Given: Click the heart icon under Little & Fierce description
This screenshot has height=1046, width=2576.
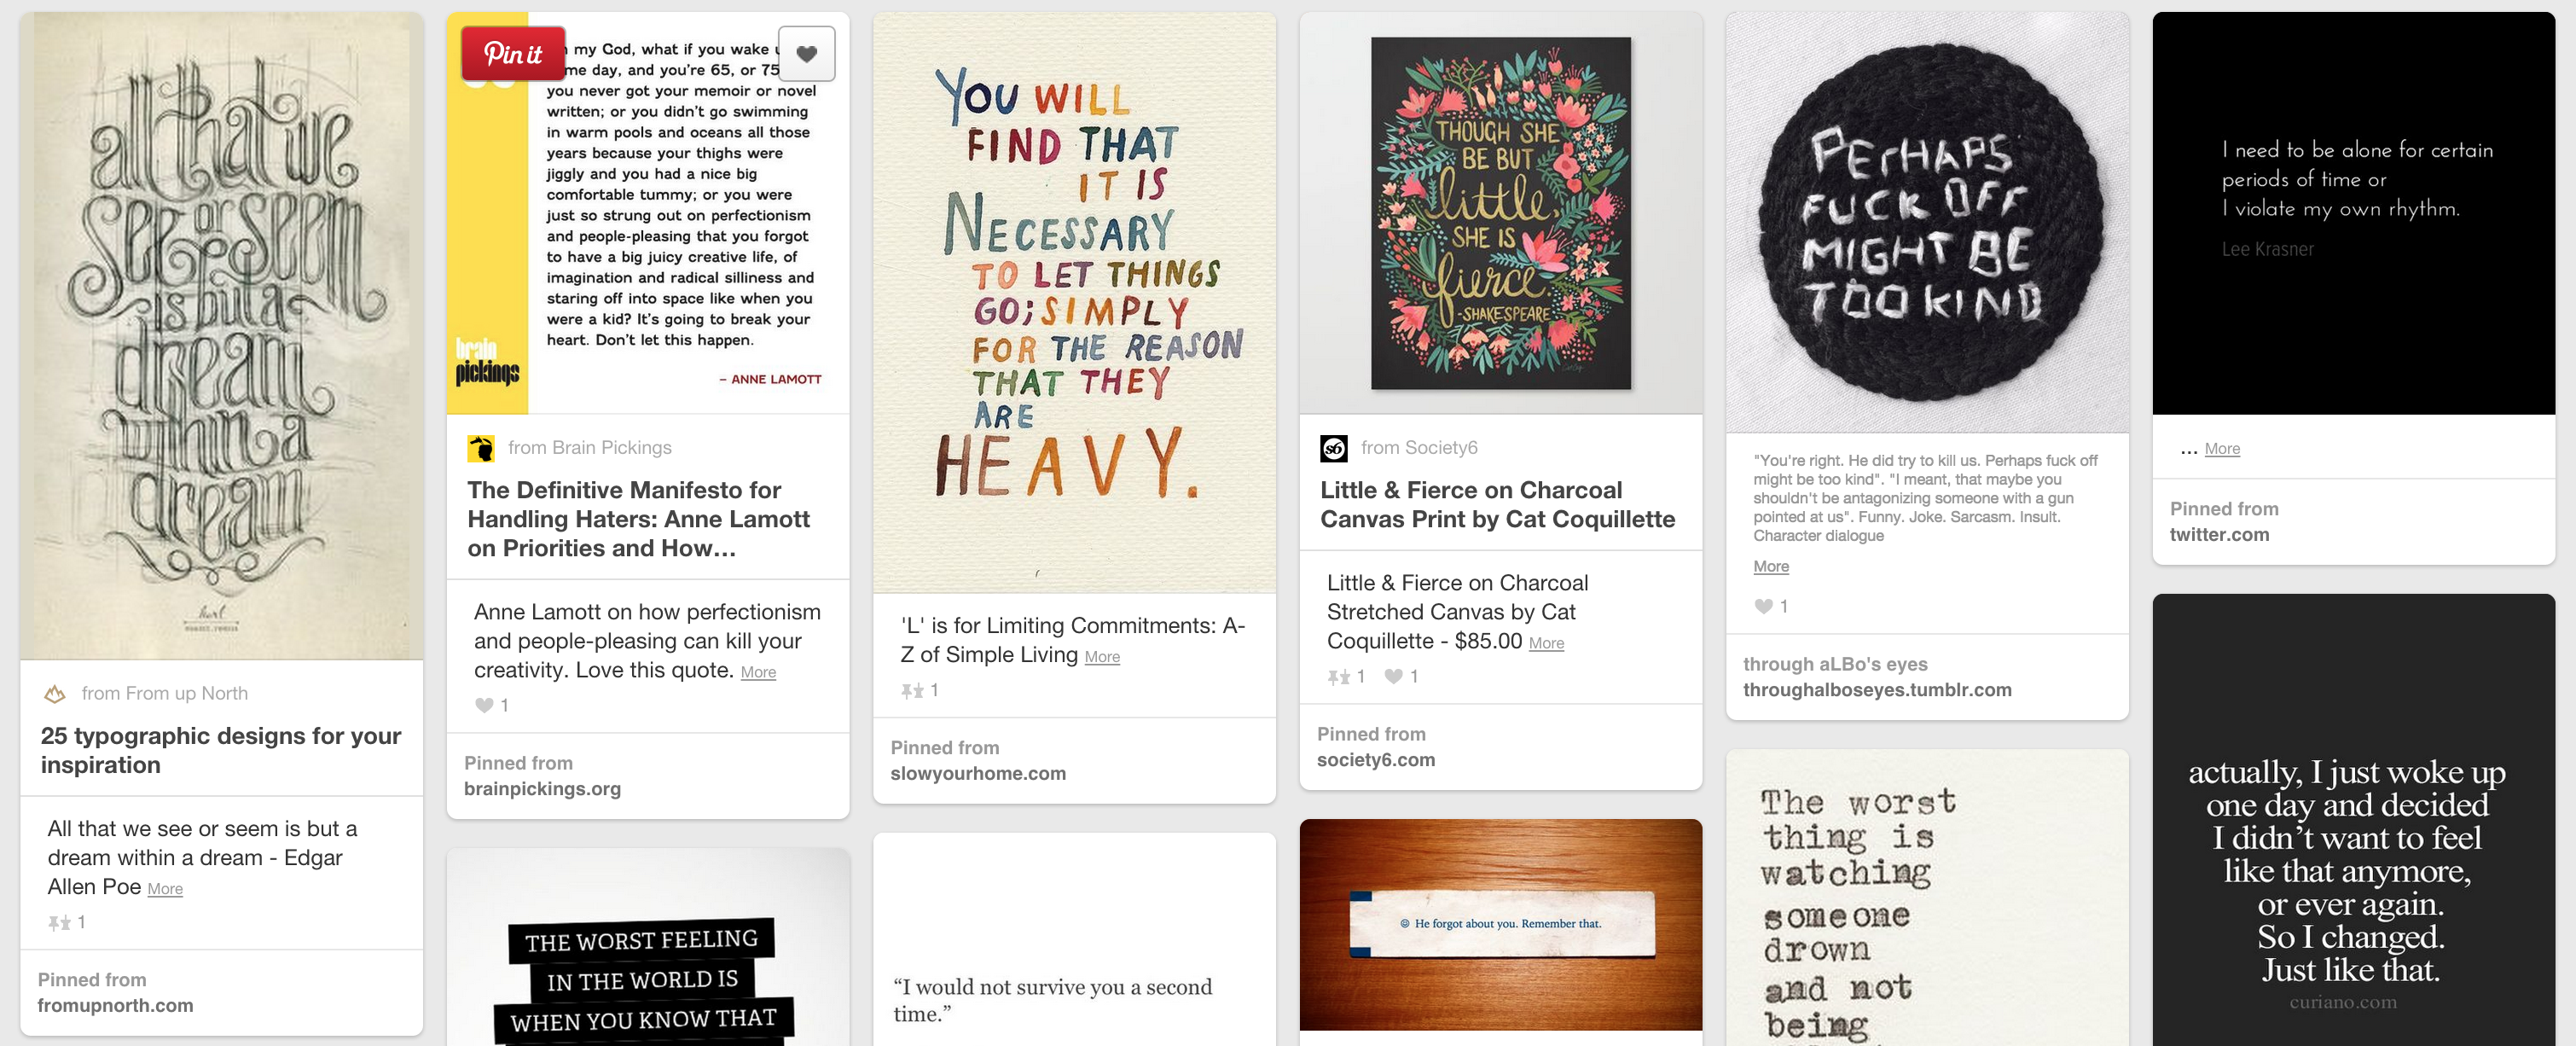Looking at the screenshot, I should point(1393,676).
